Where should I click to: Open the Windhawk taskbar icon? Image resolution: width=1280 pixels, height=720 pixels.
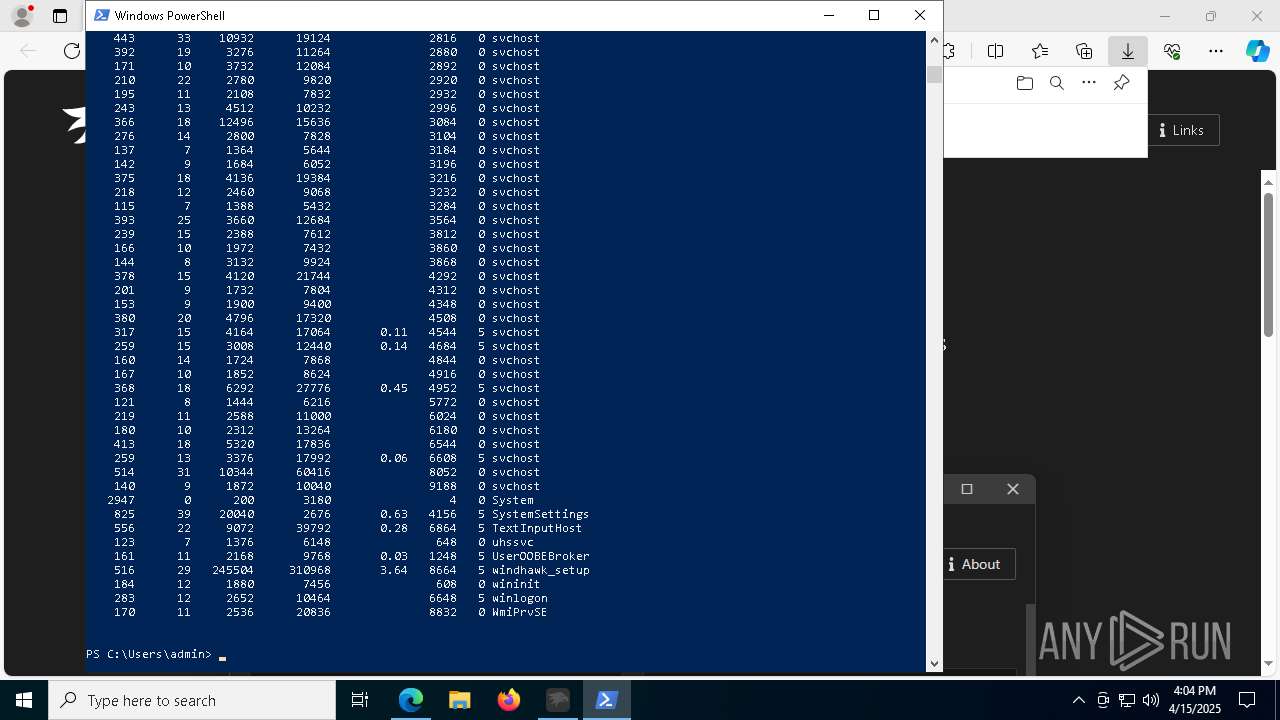(558, 700)
